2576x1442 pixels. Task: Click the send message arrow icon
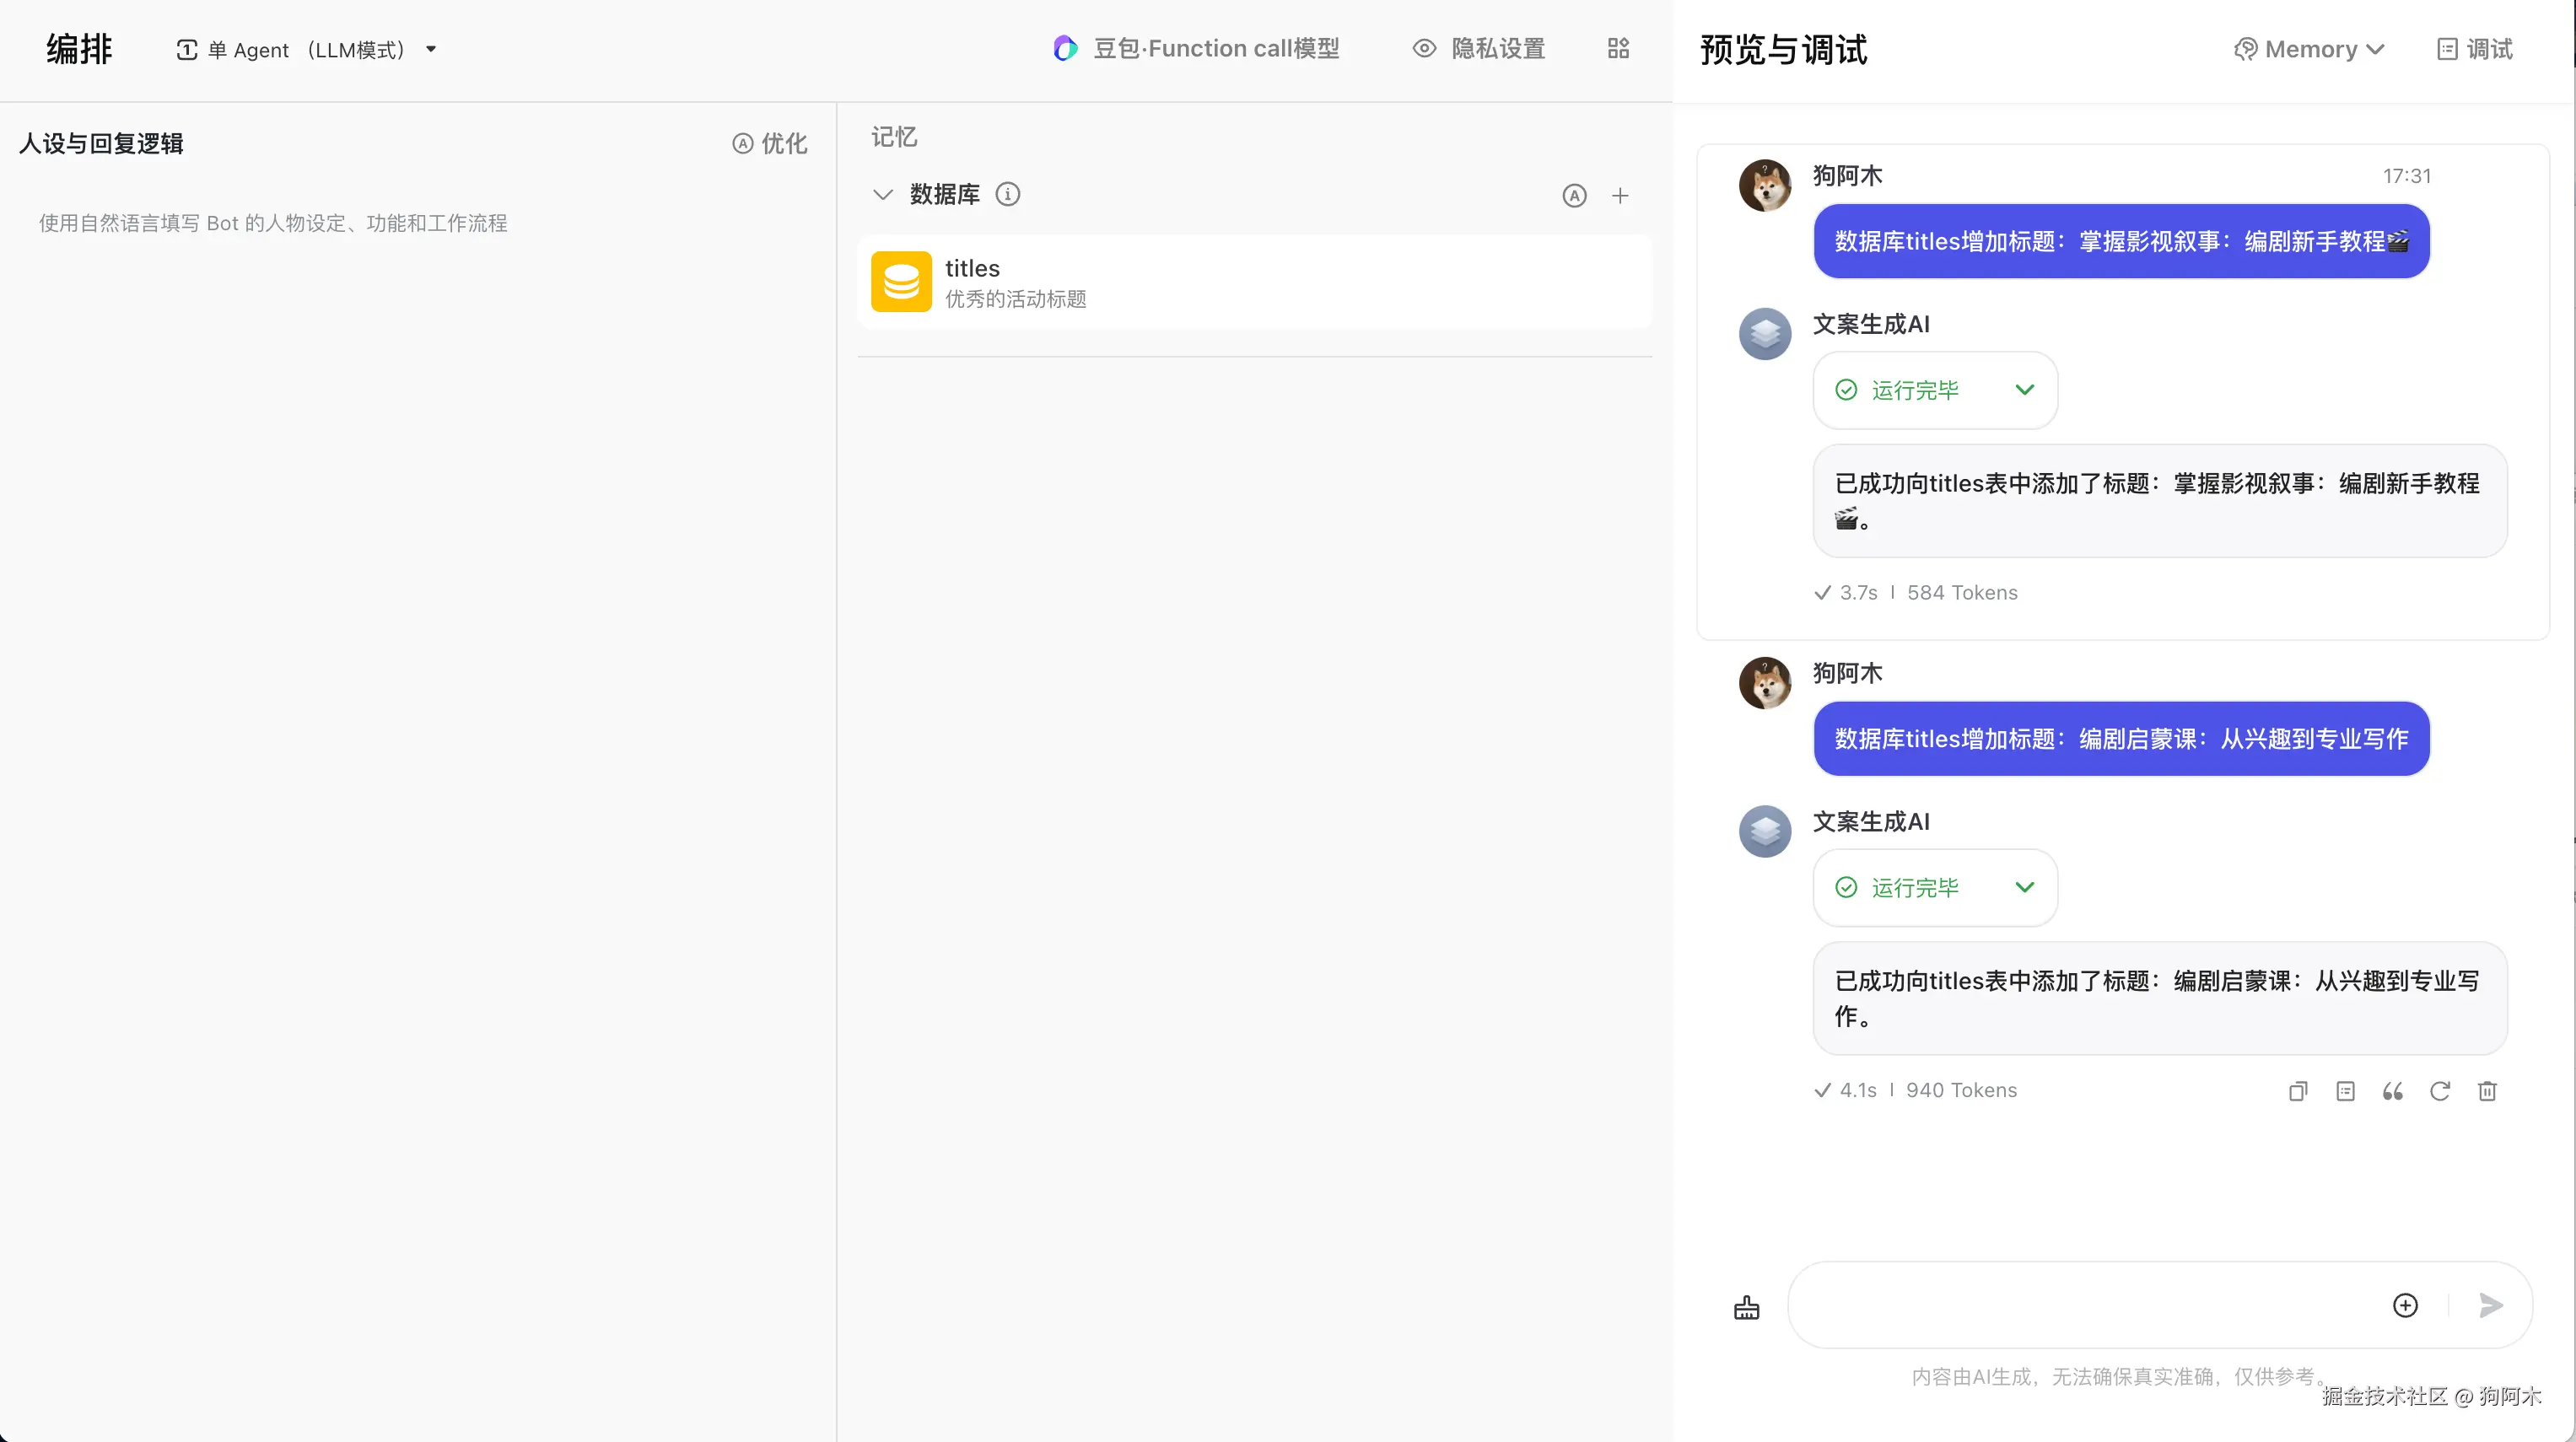2490,1305
